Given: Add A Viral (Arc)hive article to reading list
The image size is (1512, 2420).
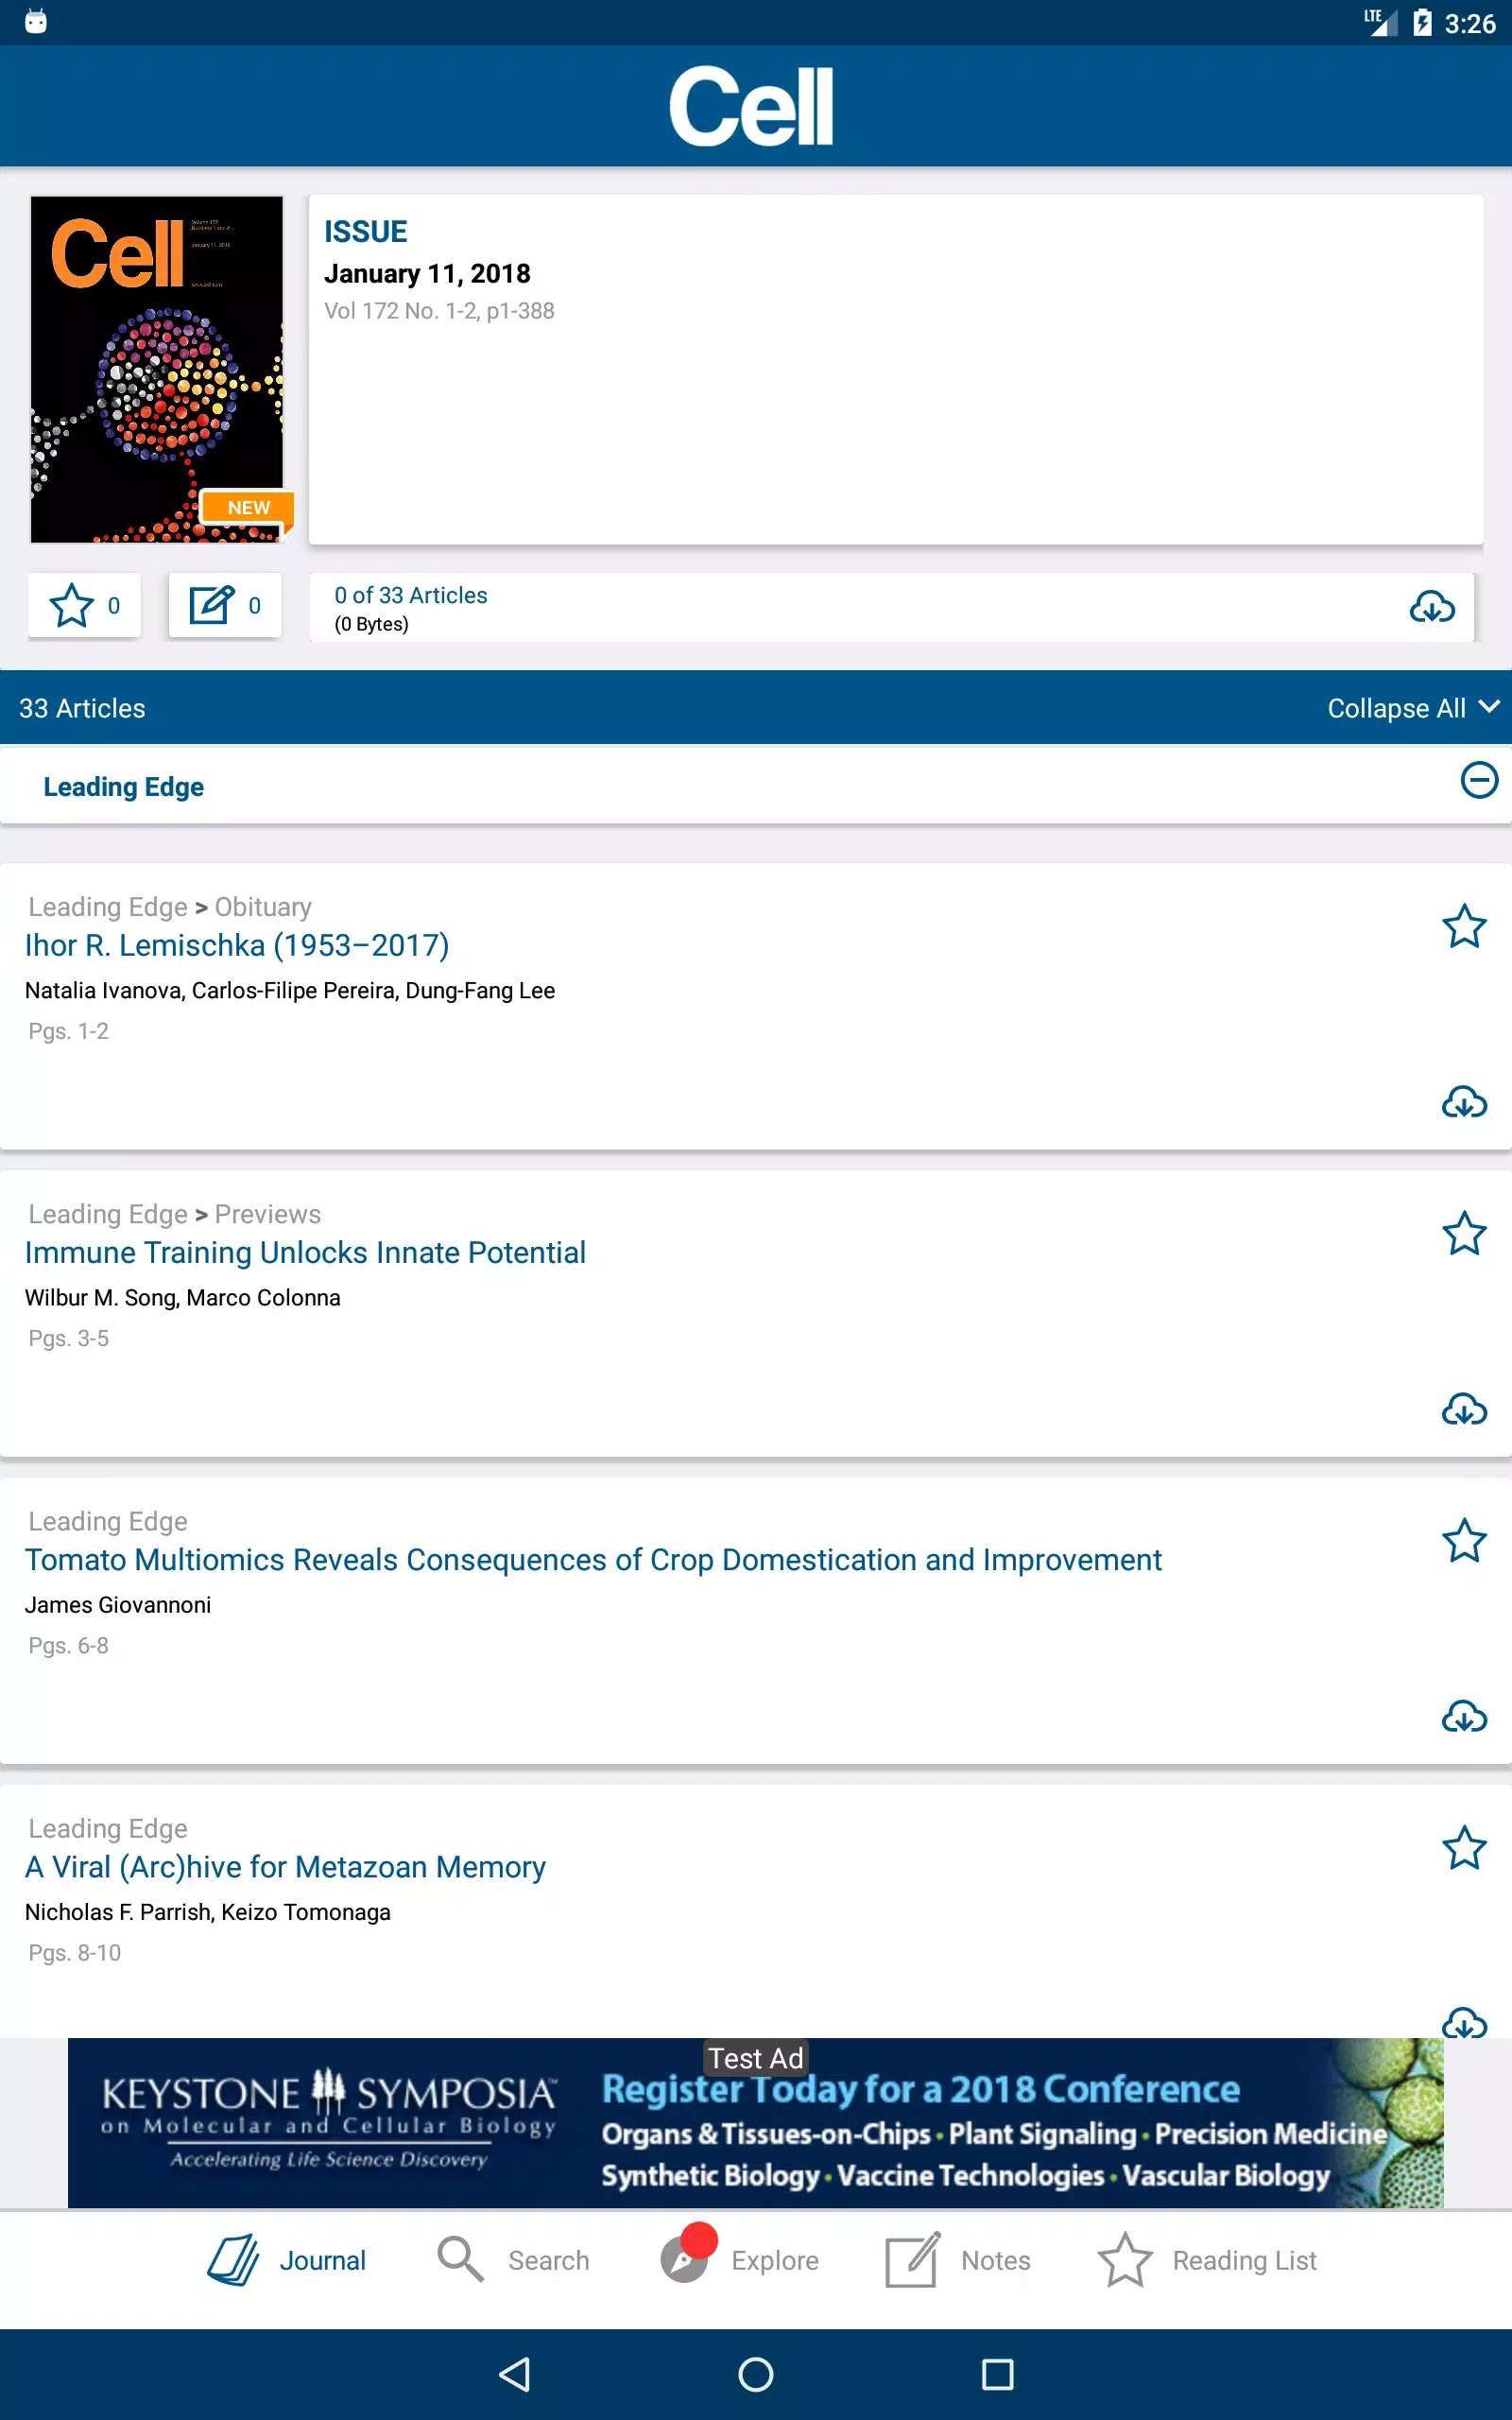Looking at the screenshot, I should click(x=1464, y=1847).
